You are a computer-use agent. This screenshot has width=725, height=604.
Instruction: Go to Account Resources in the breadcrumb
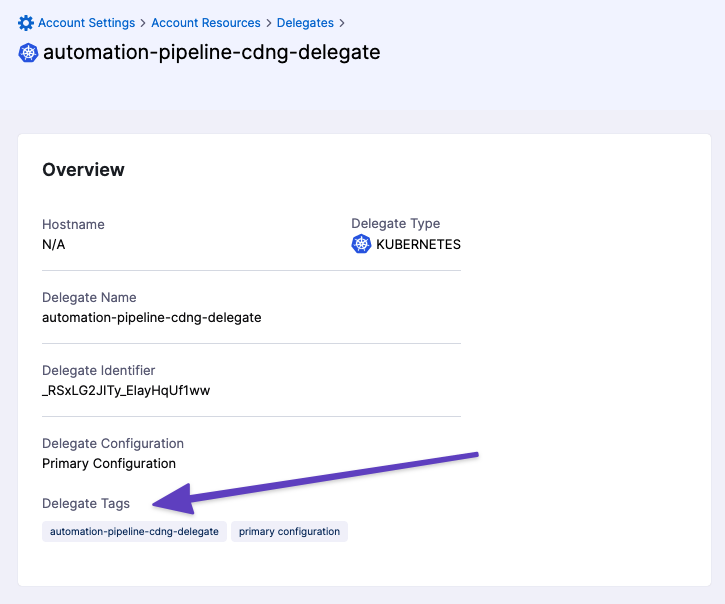(206, 23)
